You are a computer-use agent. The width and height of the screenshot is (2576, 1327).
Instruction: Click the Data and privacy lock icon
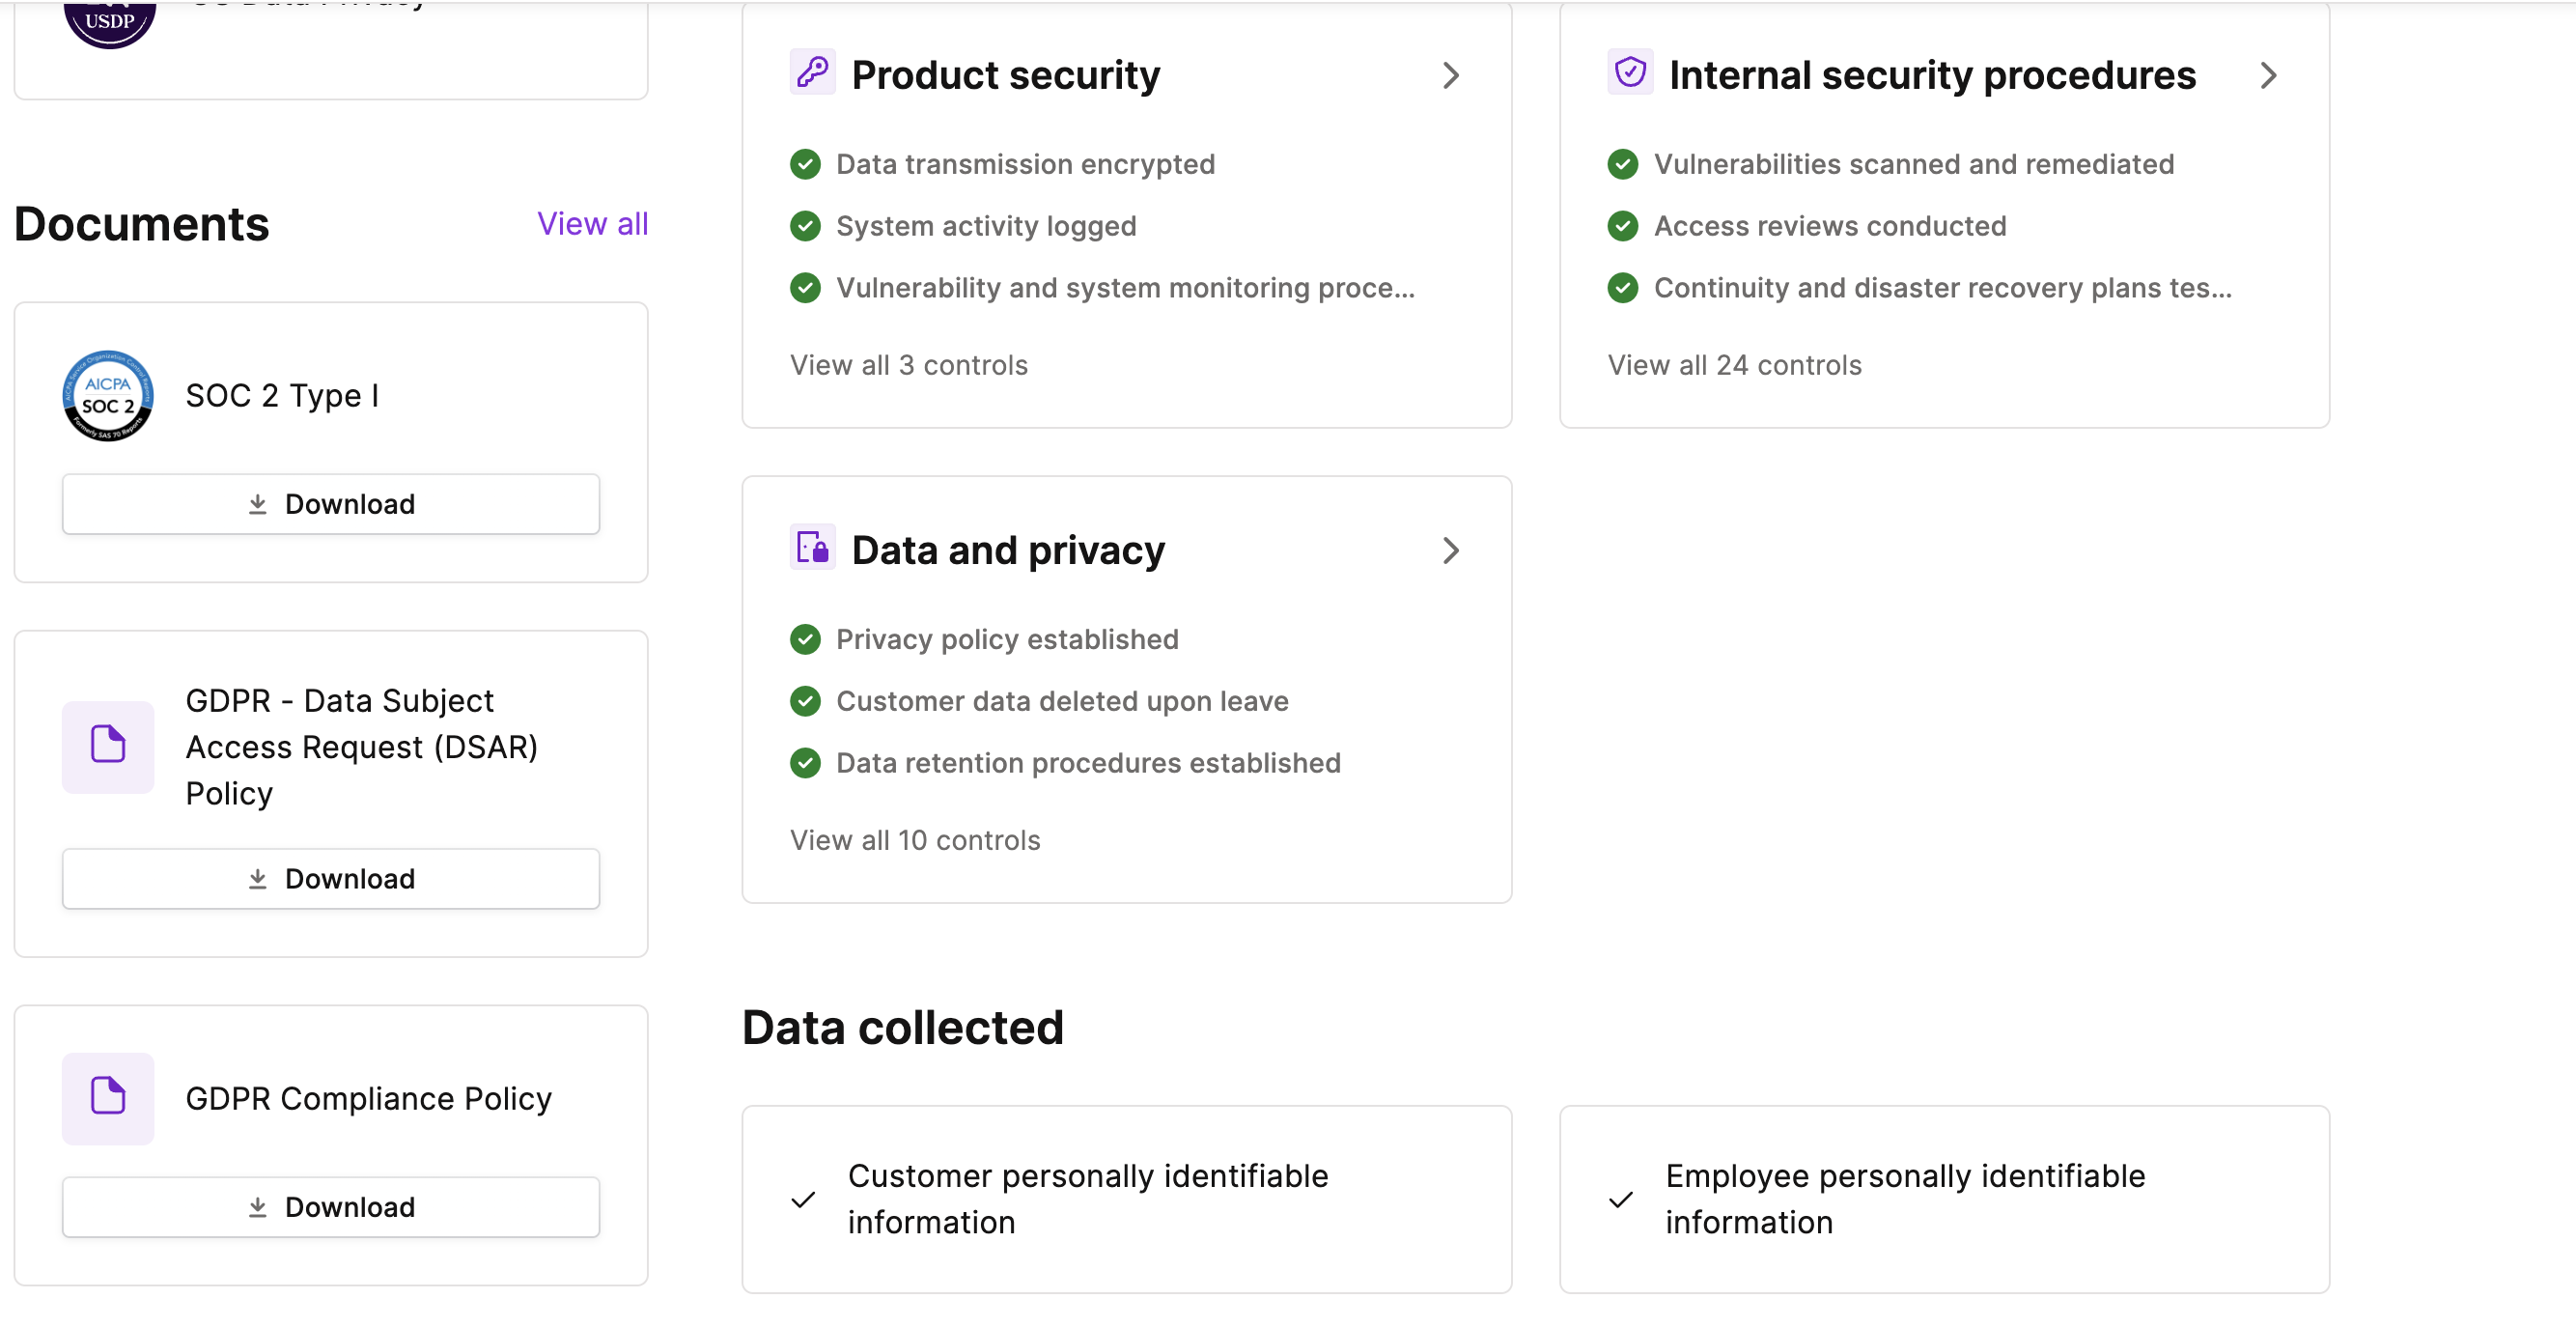[812, 548]
